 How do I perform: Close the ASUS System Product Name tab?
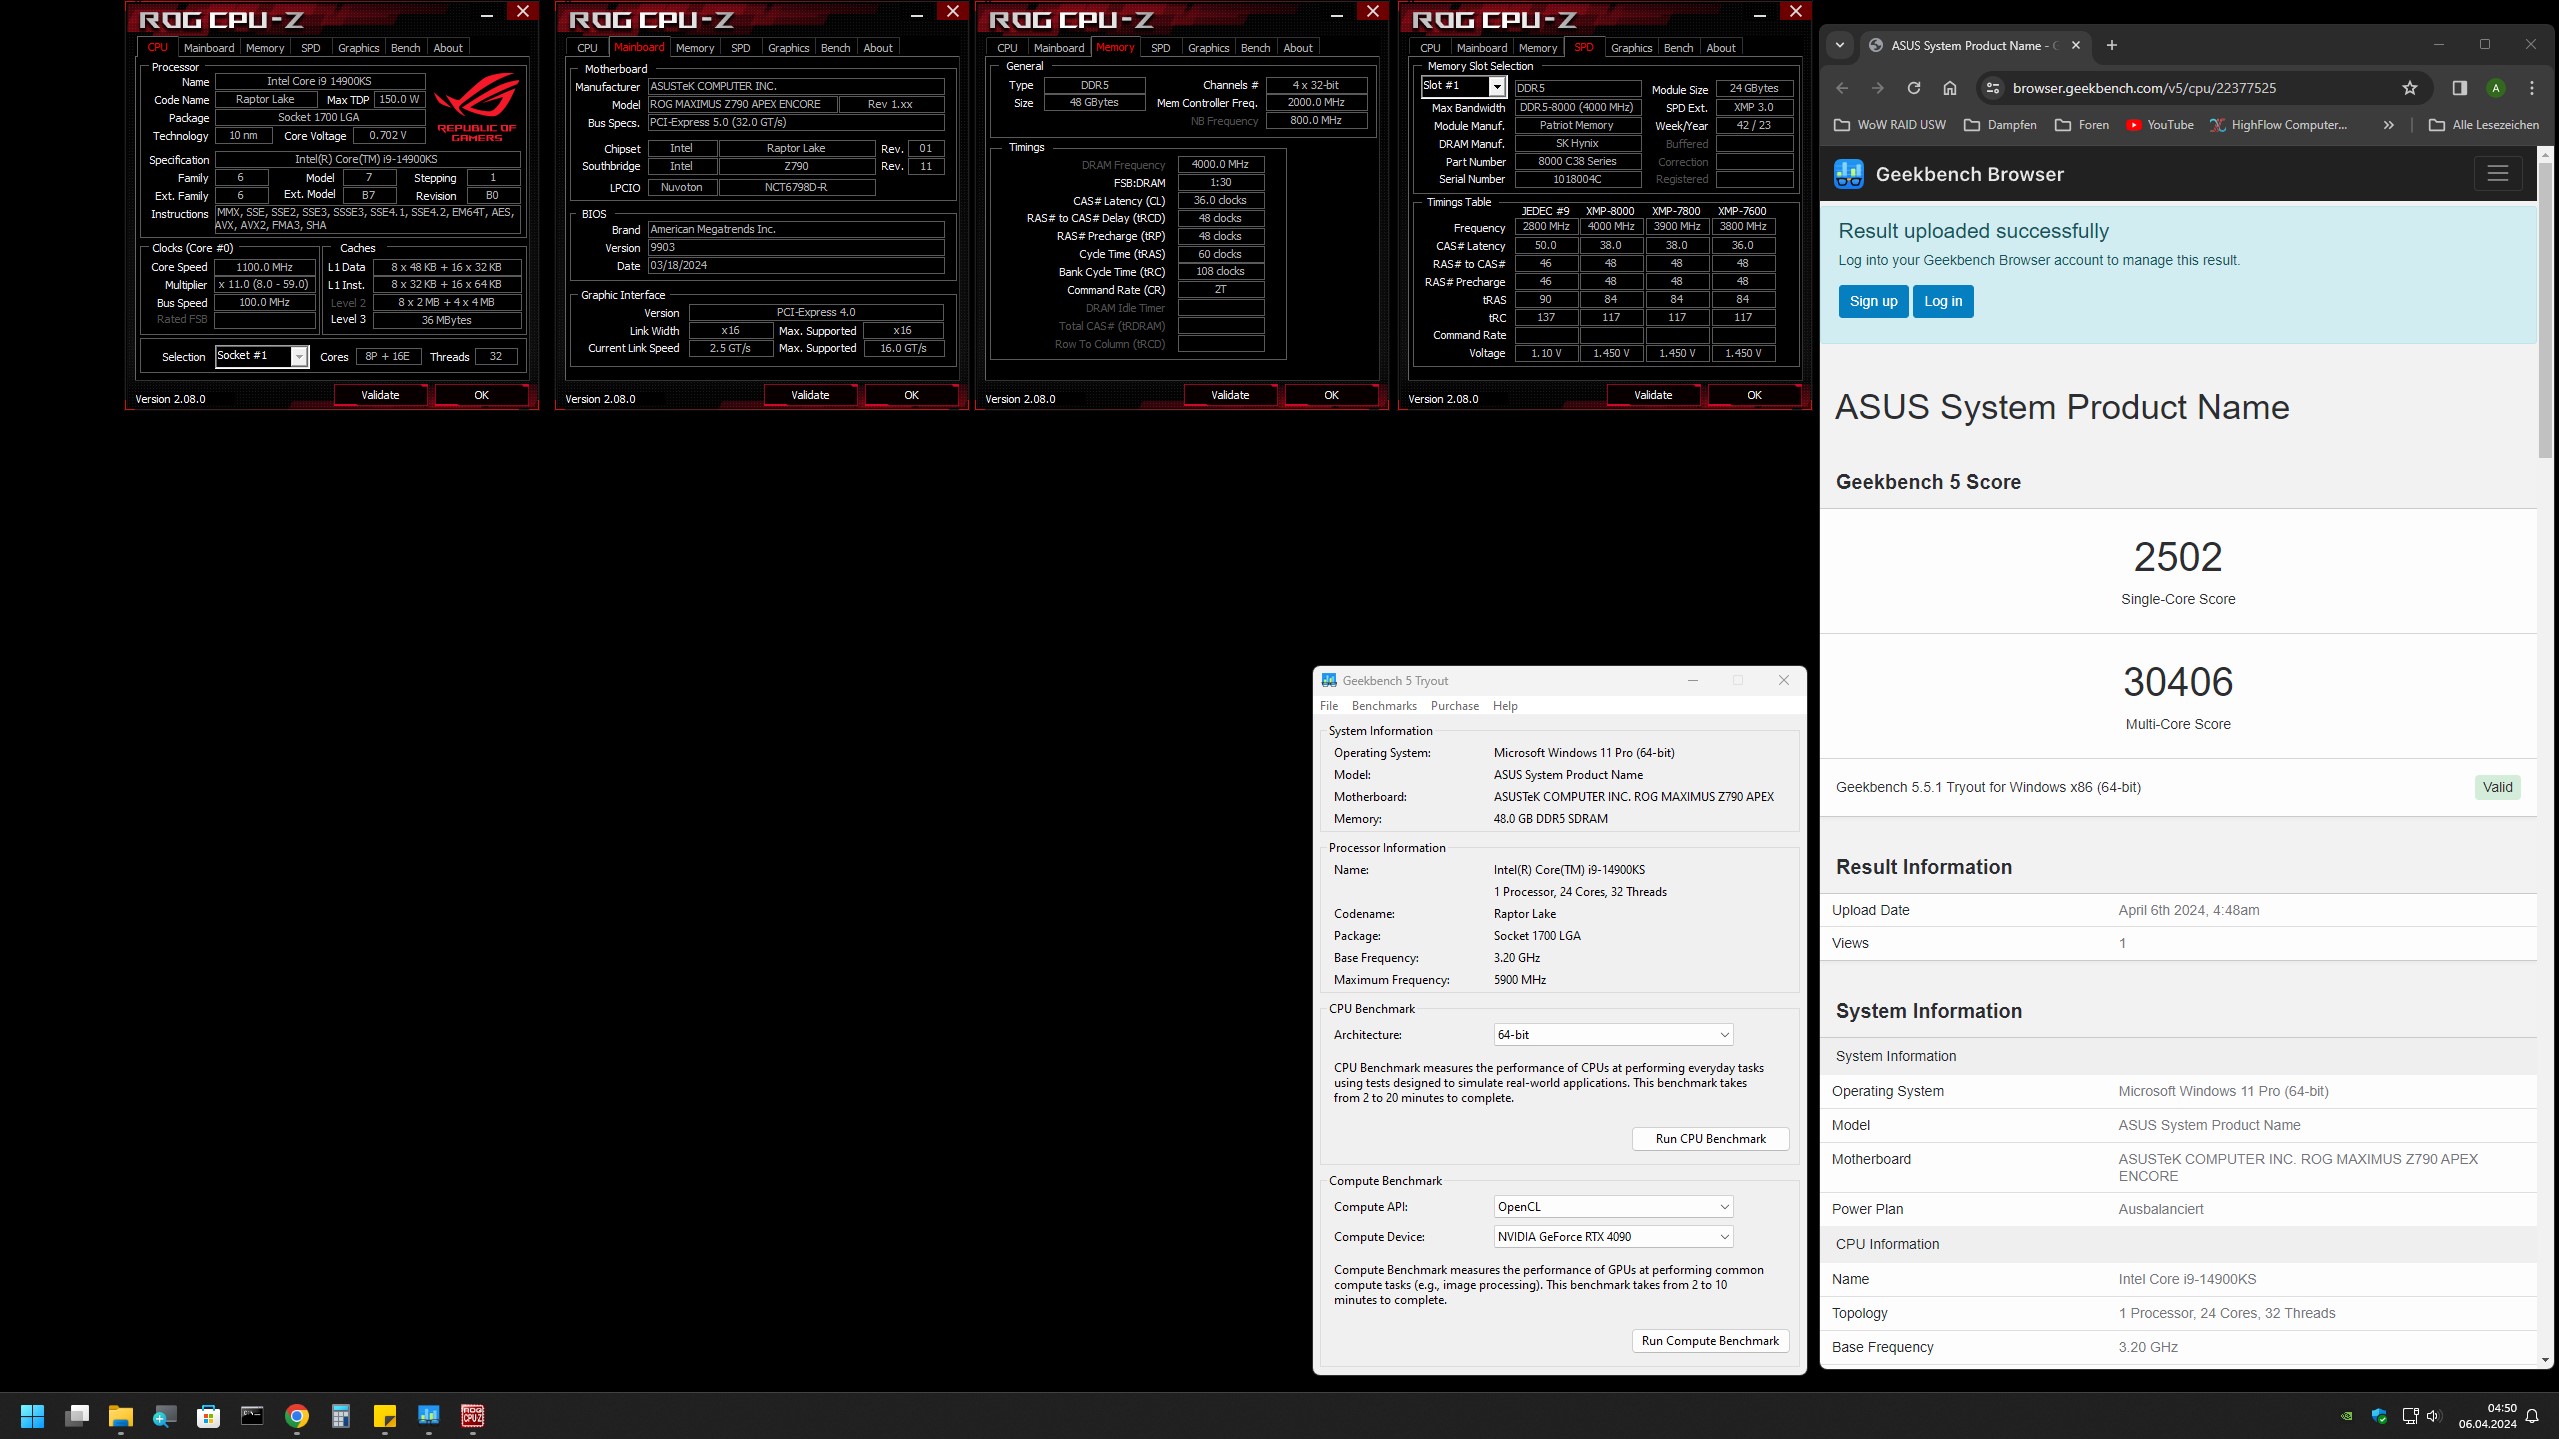tap(2075, 45)
